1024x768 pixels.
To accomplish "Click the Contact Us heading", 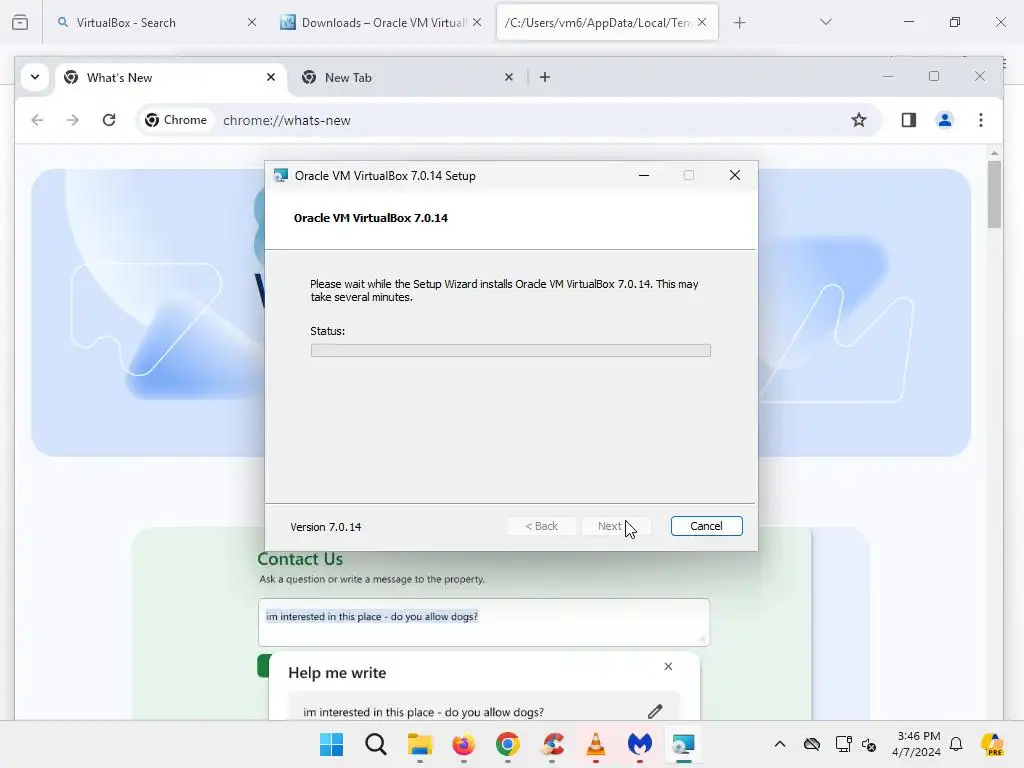I will 300,559.
